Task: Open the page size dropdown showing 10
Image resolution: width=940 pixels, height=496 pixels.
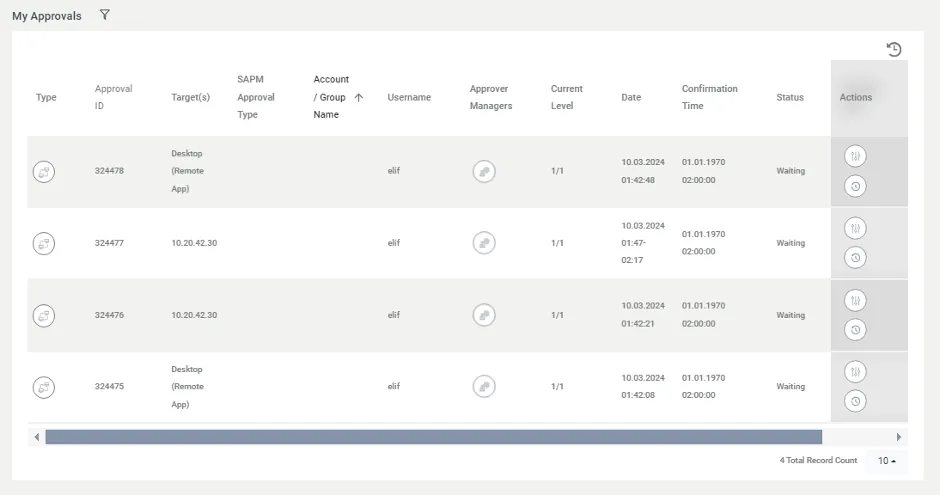Action: [x=887, y=461]
